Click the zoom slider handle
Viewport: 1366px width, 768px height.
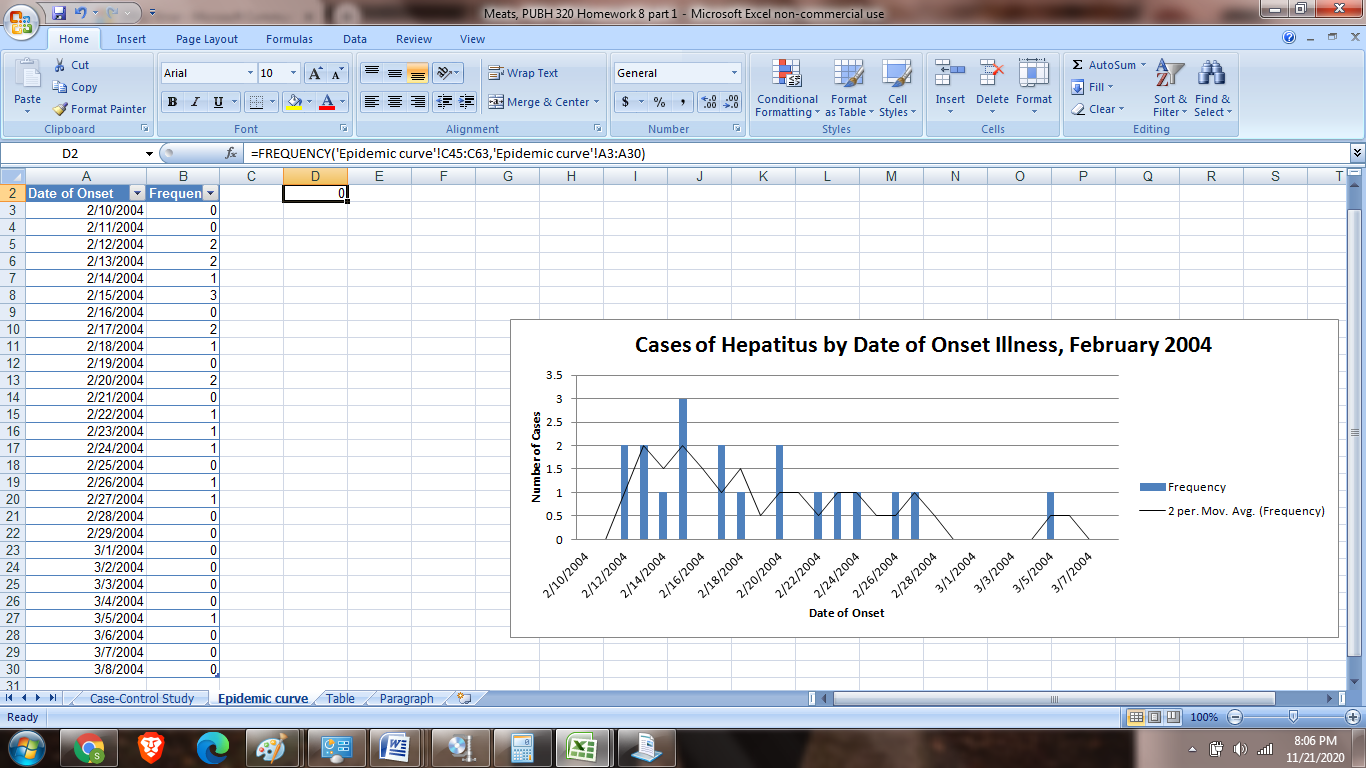(x=1293, y=717)
